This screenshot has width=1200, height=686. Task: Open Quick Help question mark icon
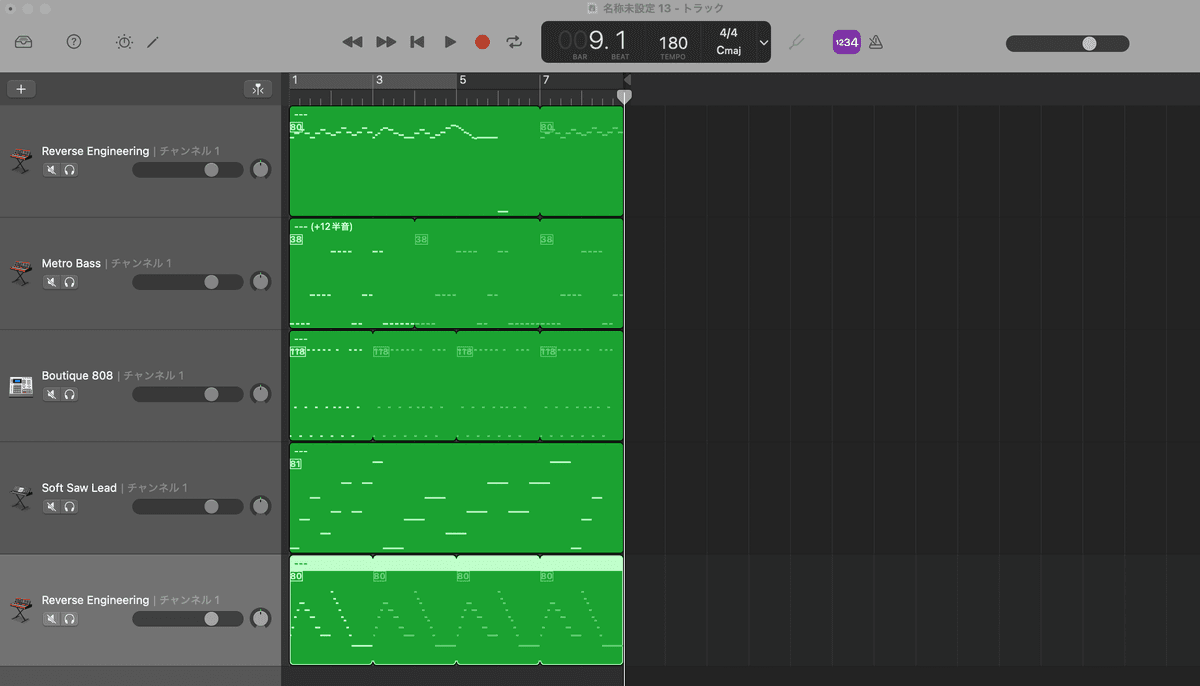coord(74,42)
